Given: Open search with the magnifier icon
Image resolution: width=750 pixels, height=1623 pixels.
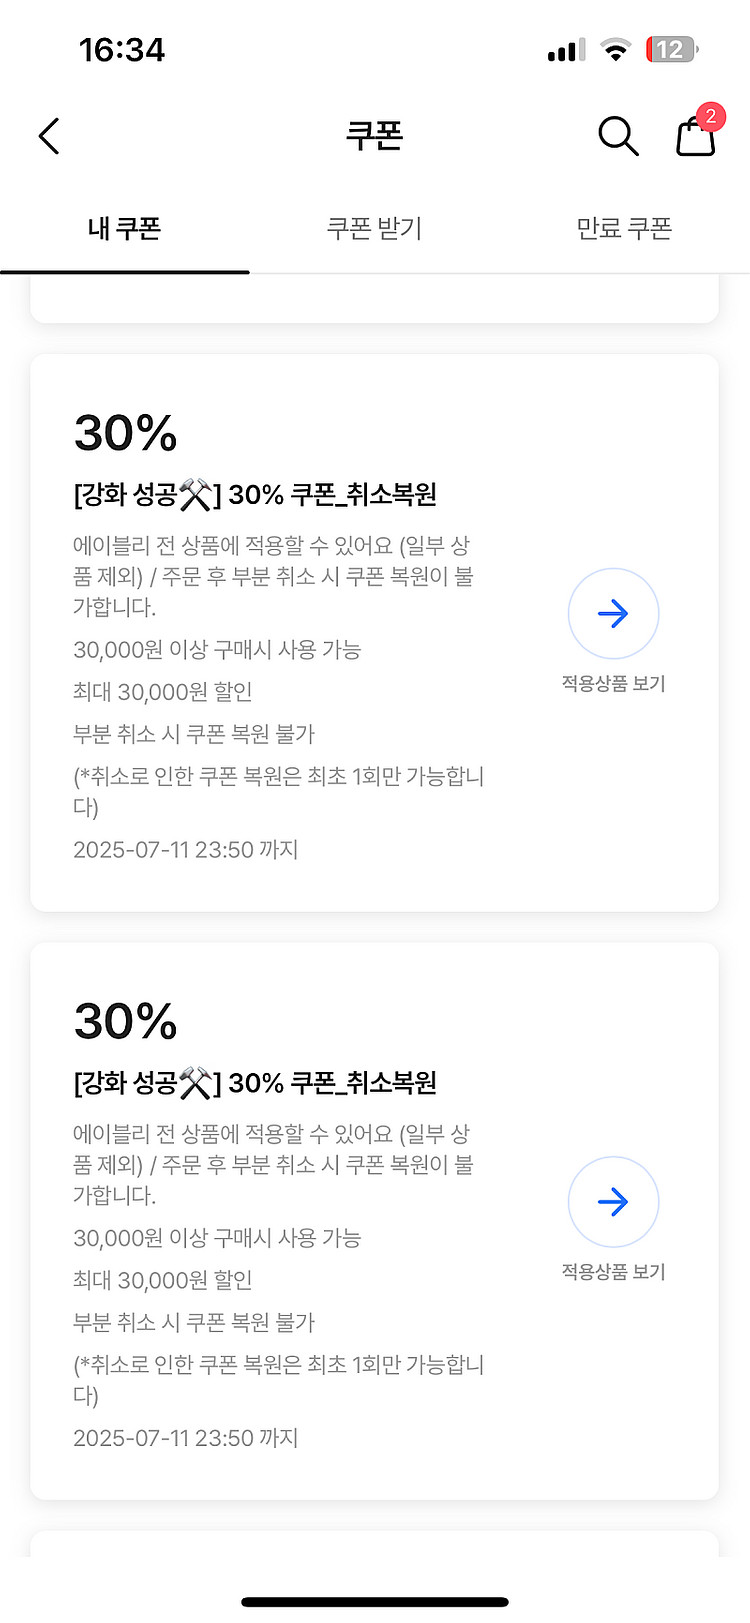Looking at the screenshot, I should point(618,136).
